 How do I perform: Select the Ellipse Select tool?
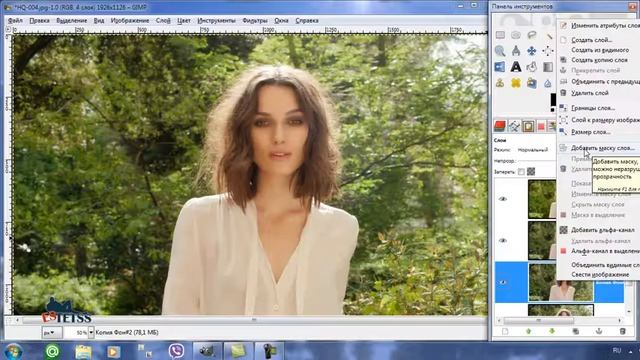[x=516, y=36]
